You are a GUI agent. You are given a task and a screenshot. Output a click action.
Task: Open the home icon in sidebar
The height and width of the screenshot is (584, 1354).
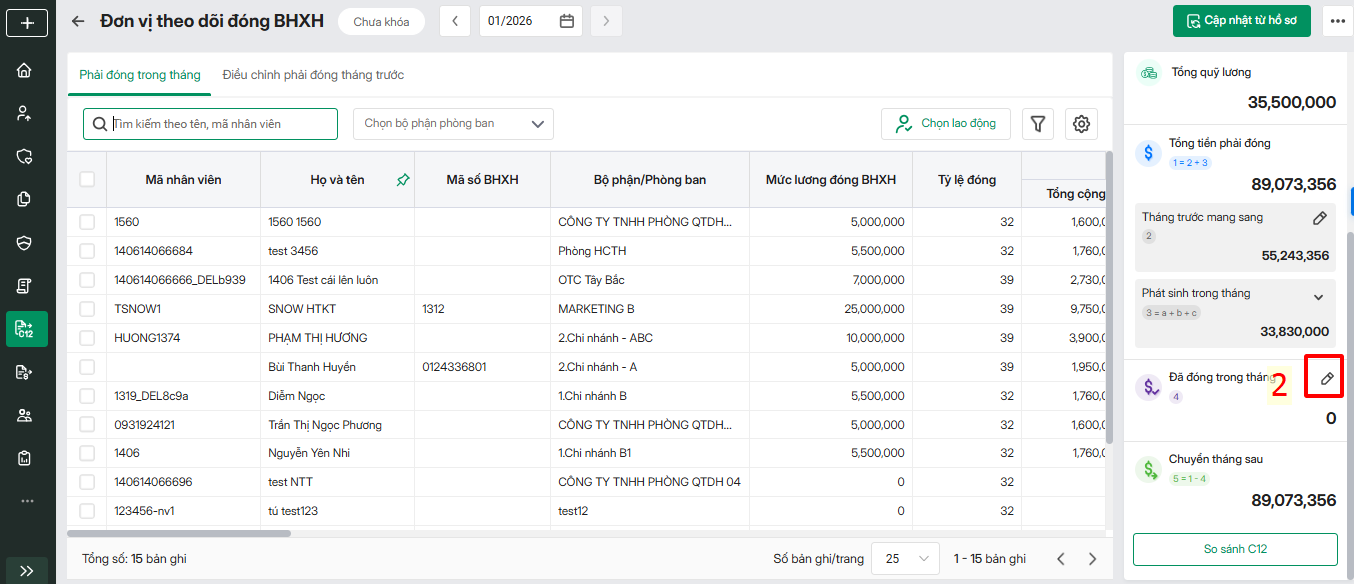[25, 71]
